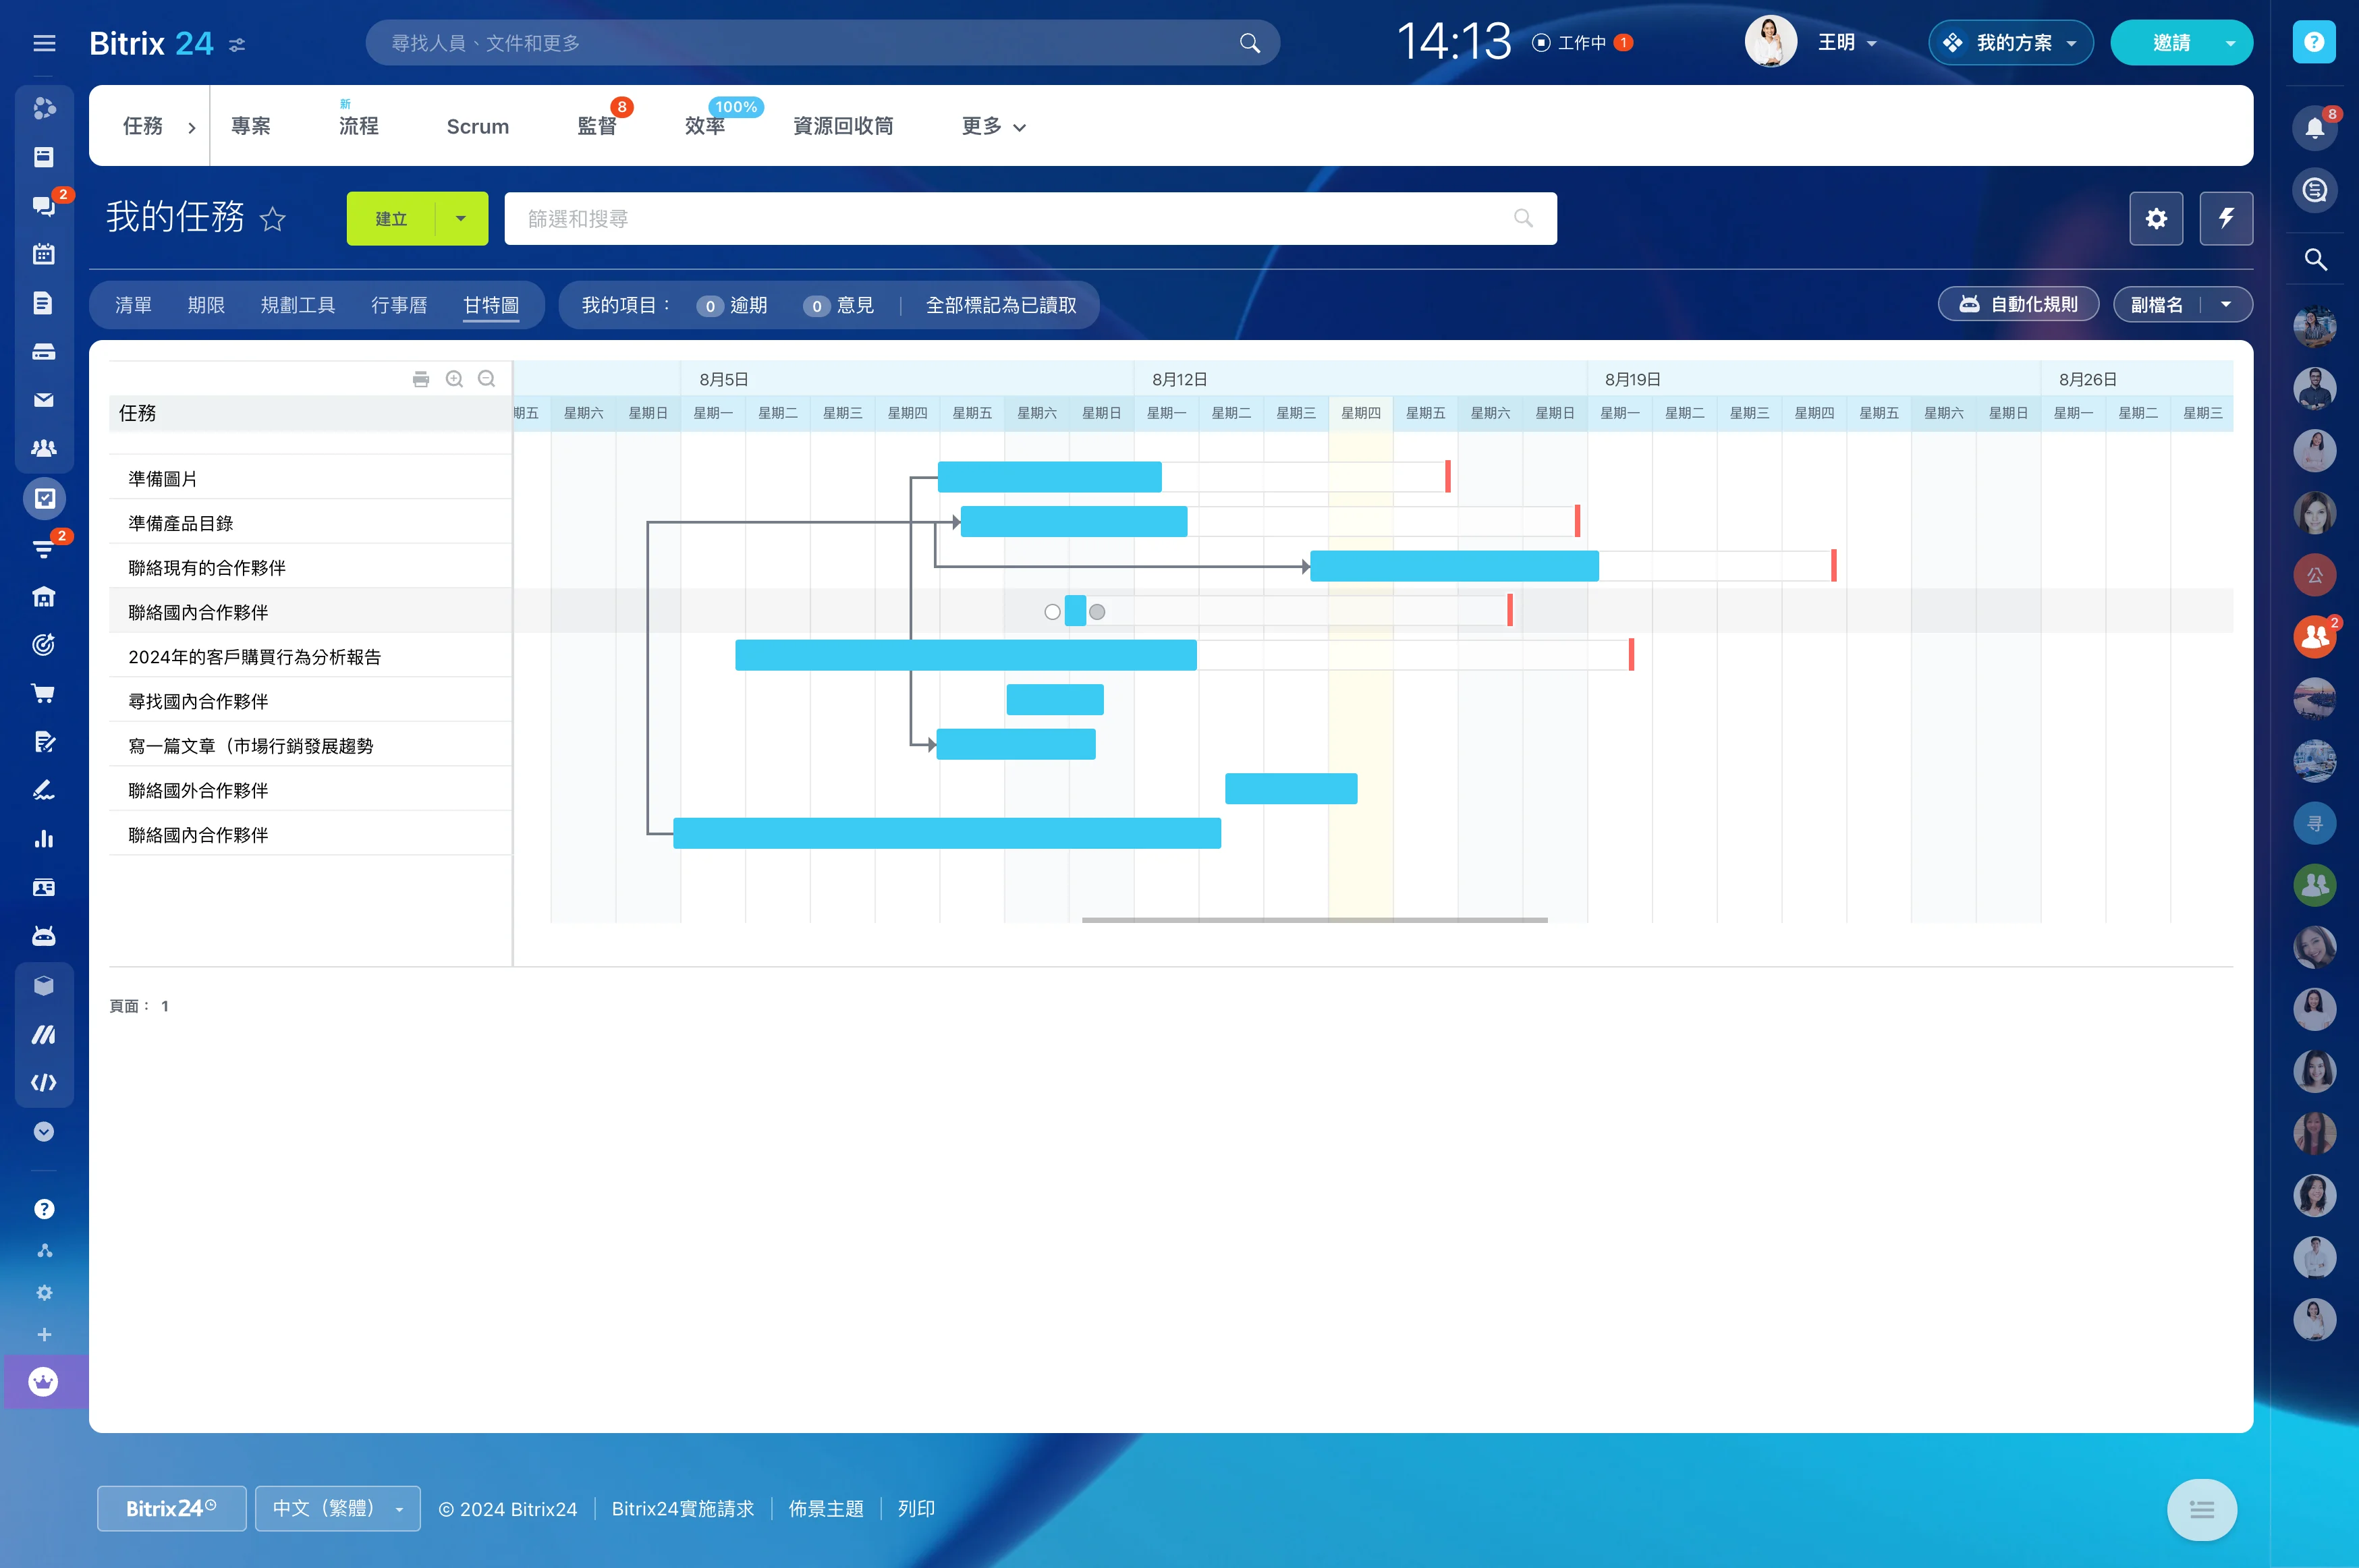2359x1568 pixels.
Task: Click the plus icon in left sidebar
Action: point(44,1335)
